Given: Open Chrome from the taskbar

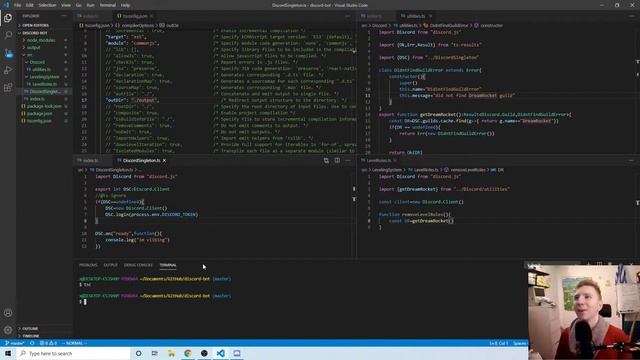Looking at the screenshot, I should coord(188,353).
